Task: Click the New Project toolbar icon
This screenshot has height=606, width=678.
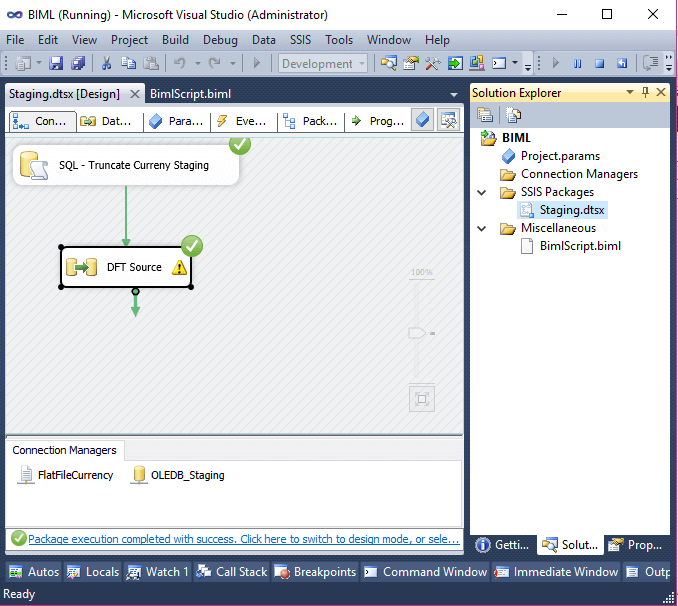Action: (22, 64)
